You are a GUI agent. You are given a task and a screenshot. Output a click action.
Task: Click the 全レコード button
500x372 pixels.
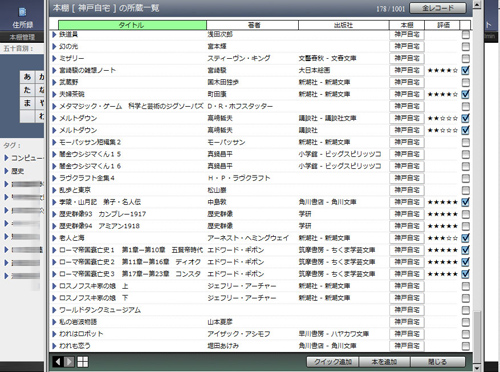pos(438,8)
